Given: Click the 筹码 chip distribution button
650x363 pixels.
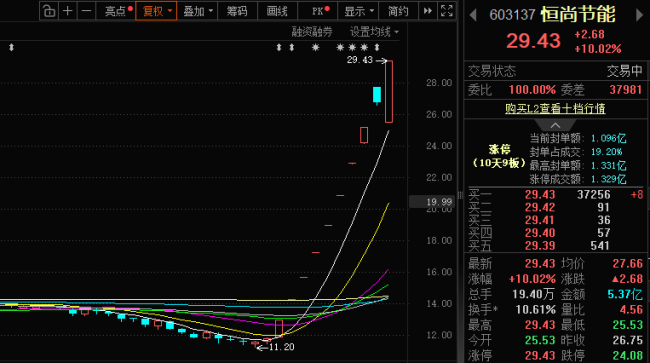Looking at the screenshot, I should pyautogui.click(x=237, y=11).
